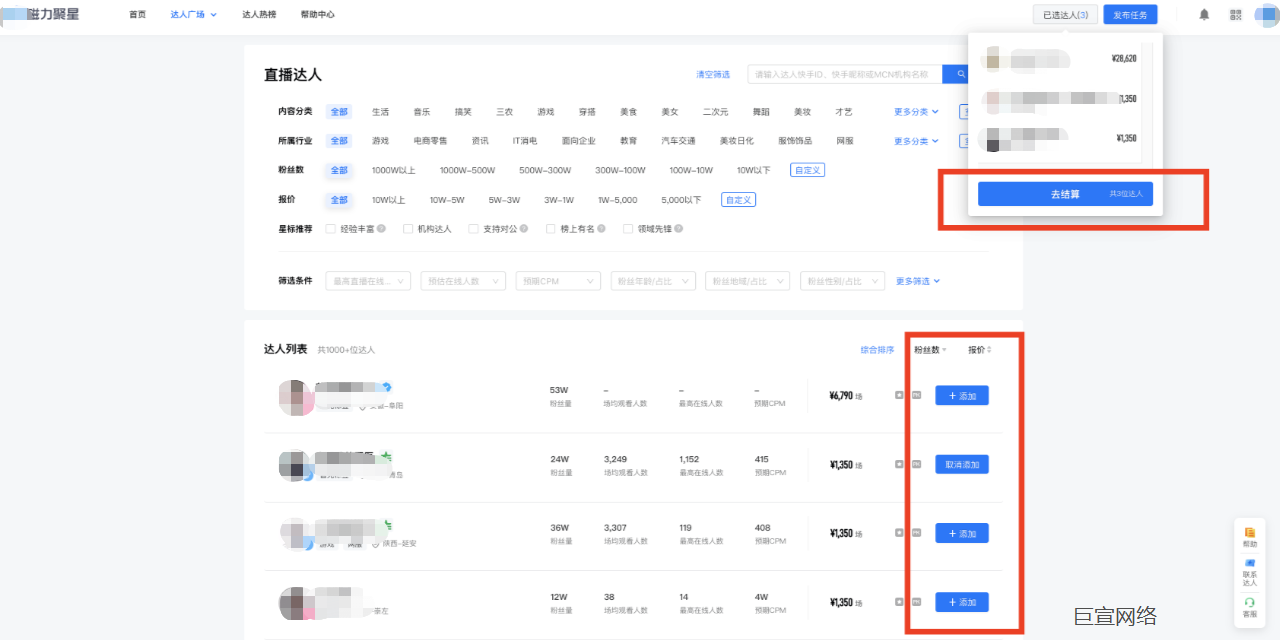This screenshot has width=1280, height=640.
Task: Sort creator list by 粉丝数
Action: 929,350
